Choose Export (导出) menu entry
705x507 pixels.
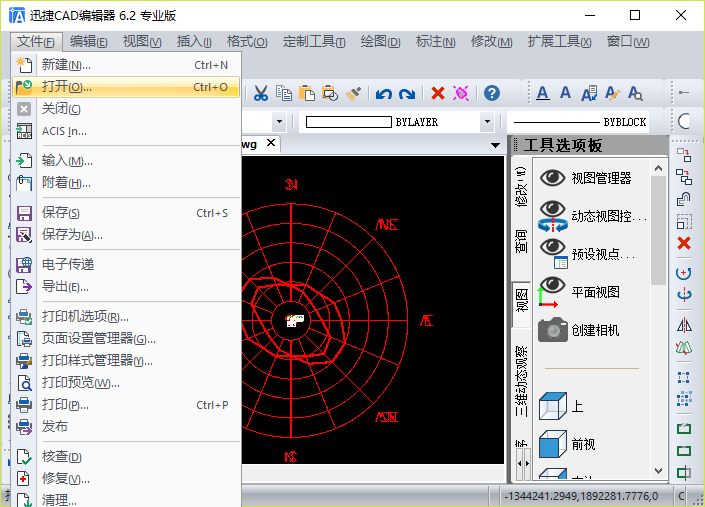click(x=126, y=286)
